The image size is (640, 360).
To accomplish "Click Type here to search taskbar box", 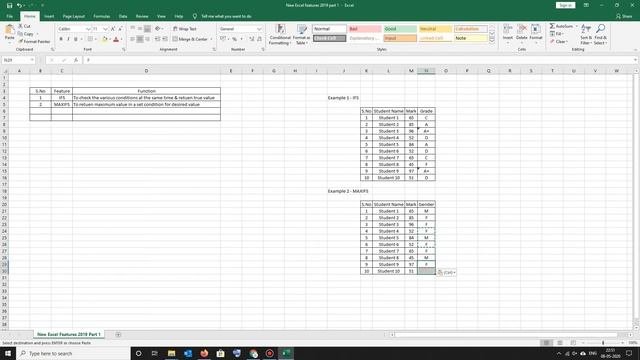I will click(73, 353).
